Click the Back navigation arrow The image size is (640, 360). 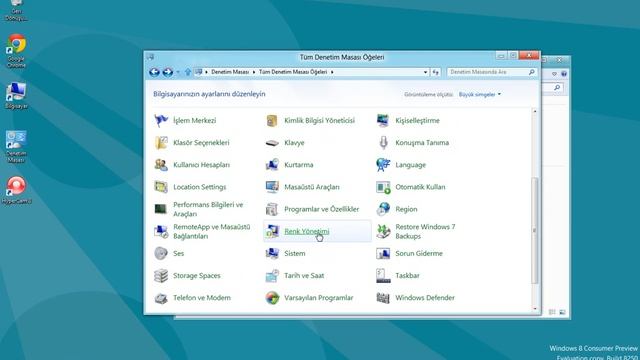(154, 72)
